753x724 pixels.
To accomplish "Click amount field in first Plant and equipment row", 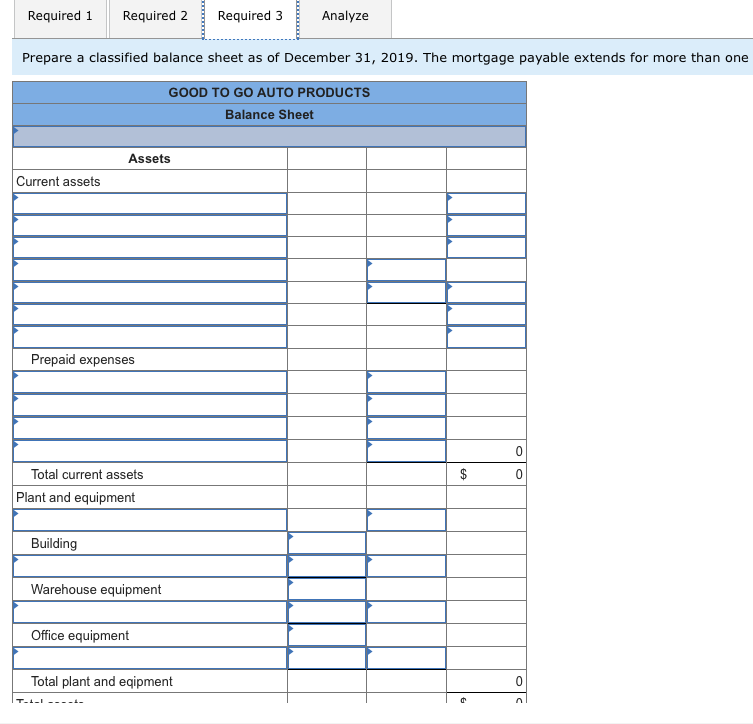I will [x=406, y=520].
